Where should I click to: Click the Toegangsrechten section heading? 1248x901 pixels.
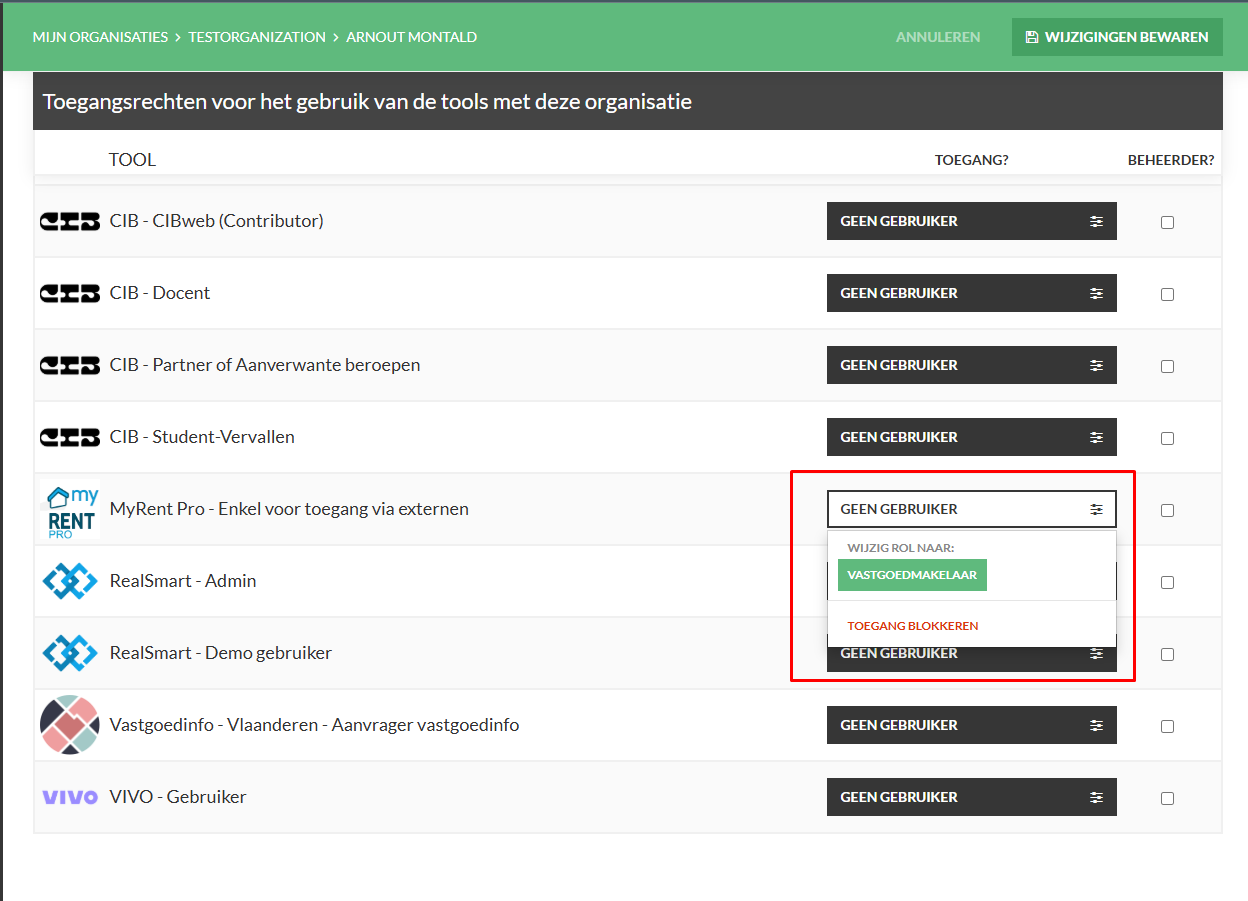(x=367, y=101)
